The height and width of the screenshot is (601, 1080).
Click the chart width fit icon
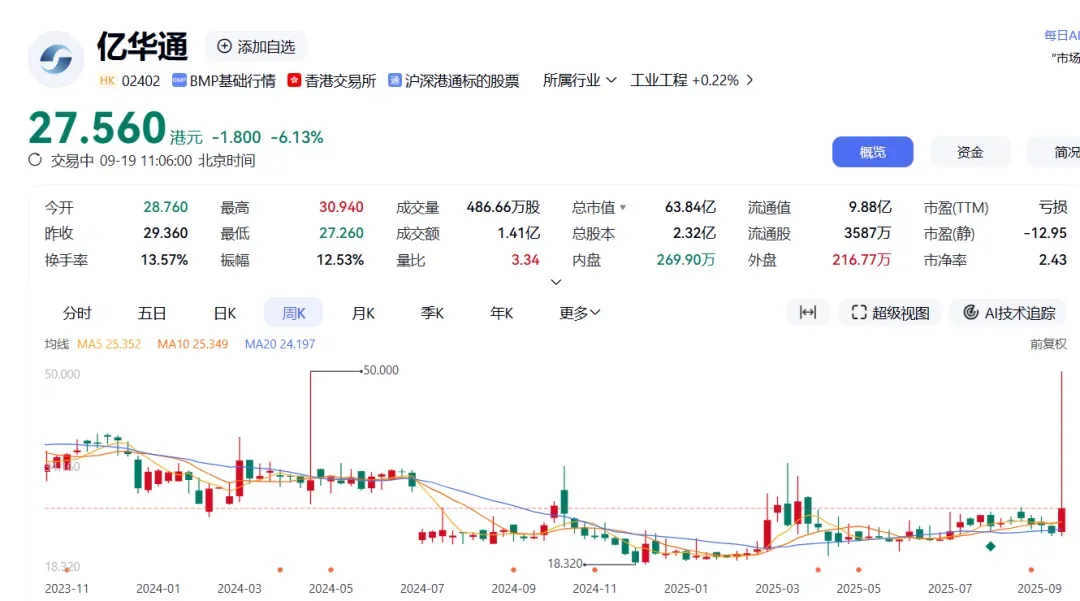point(808,313)
